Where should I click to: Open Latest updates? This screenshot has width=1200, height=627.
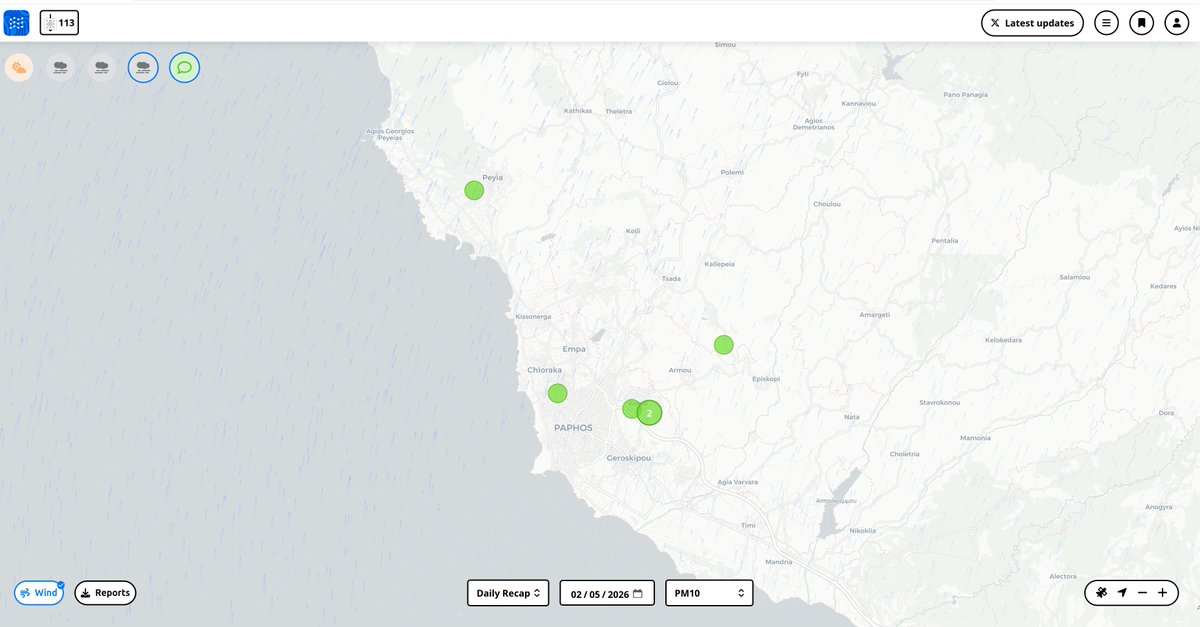pos(1032,23)
